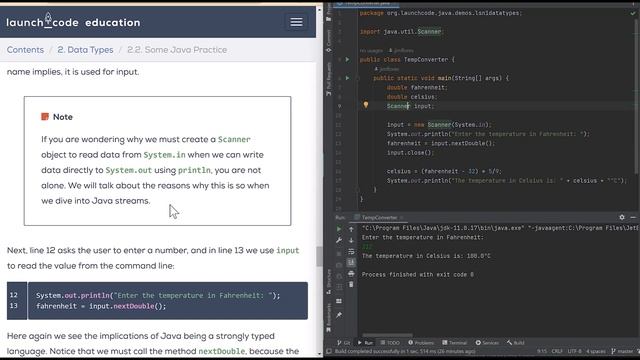Click the nextDouble code in webpage snippet
The width and height of the screenshot is (640, 360).
coord(133,306)
